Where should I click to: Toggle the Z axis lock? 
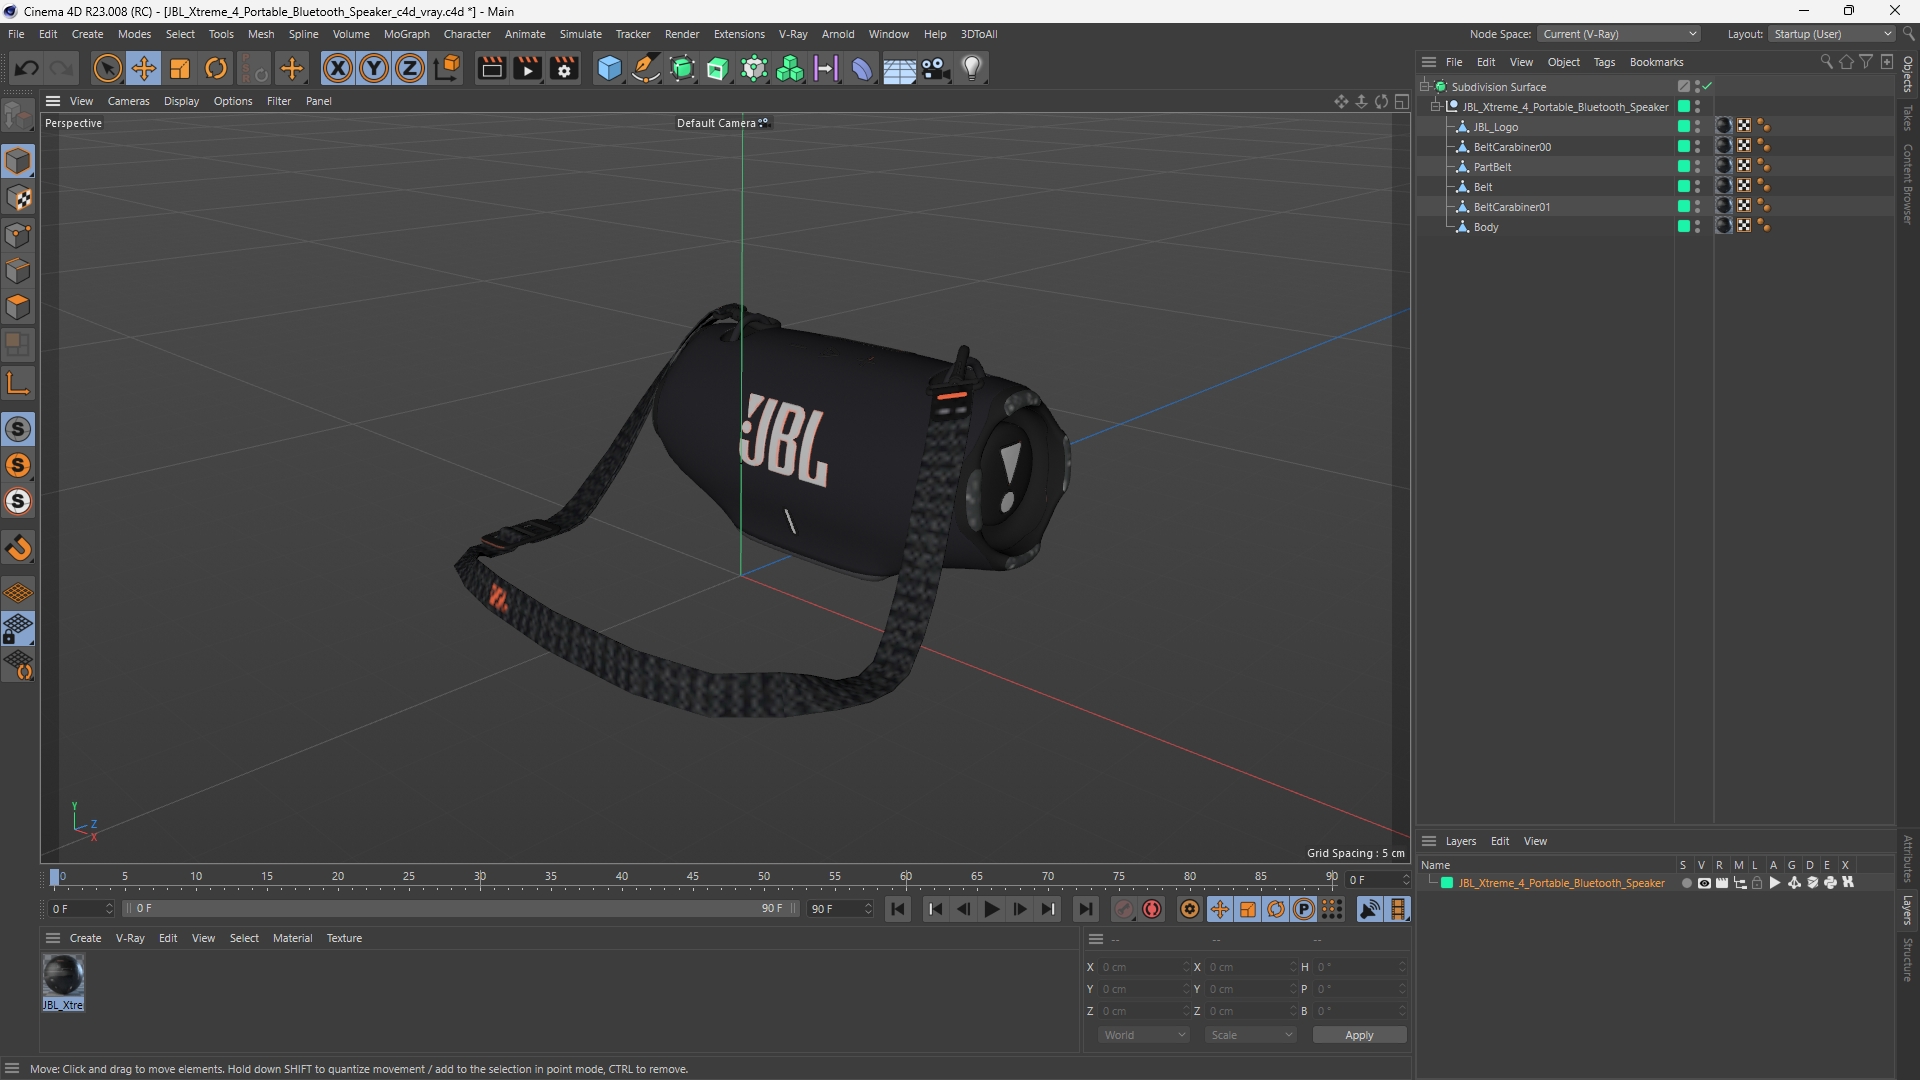(x=410, y=68)
